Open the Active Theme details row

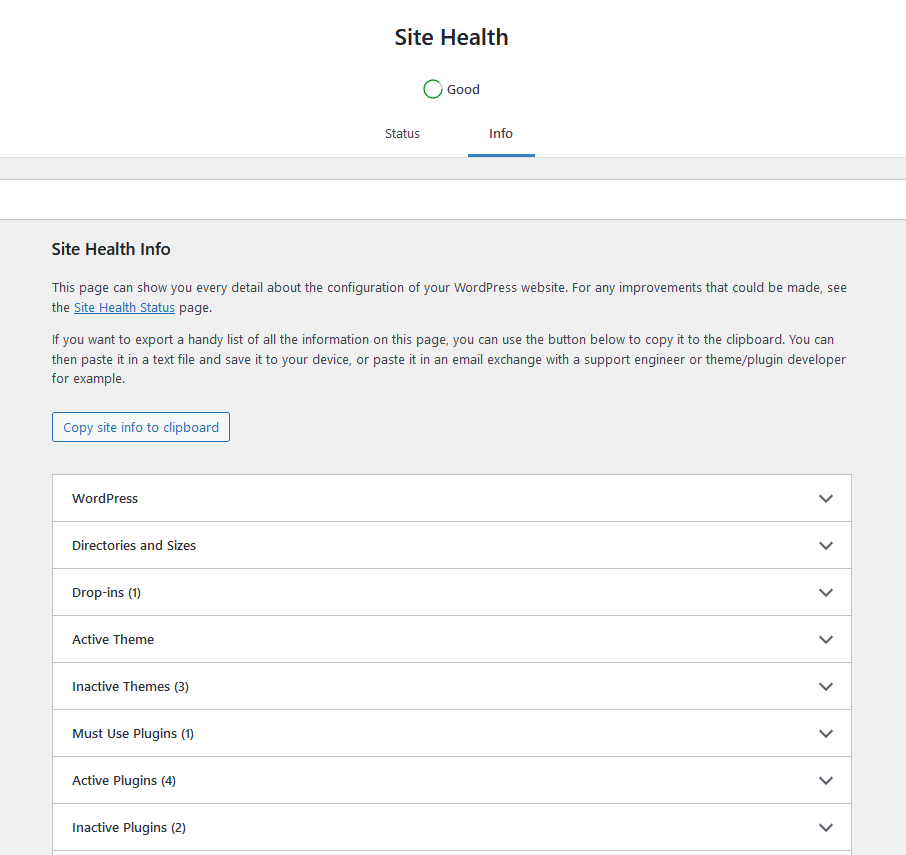(x=452, y=640)
